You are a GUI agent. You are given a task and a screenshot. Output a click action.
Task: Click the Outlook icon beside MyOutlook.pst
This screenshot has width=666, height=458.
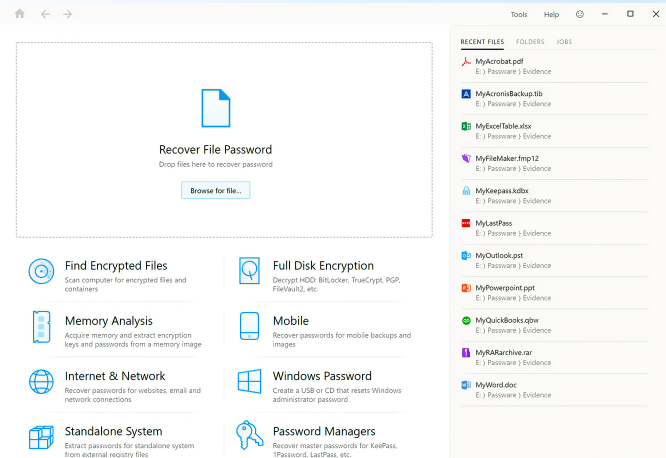pos(466,255)
